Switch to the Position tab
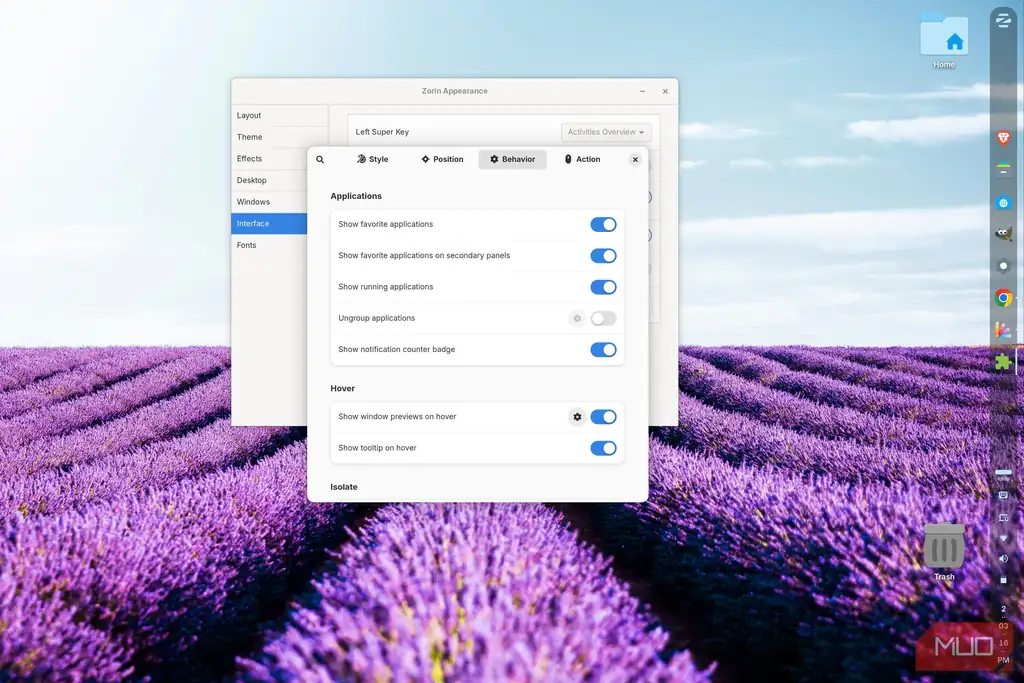 pos(442,159)
